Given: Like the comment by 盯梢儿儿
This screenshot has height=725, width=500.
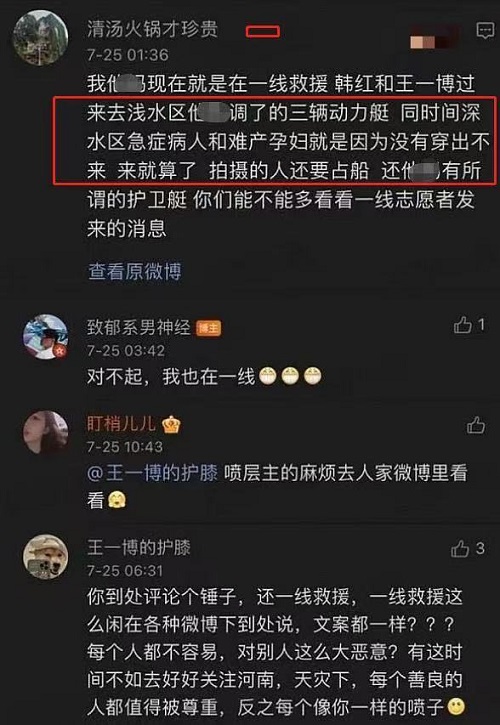Looking at the screenshot, I should click(475, 425).
